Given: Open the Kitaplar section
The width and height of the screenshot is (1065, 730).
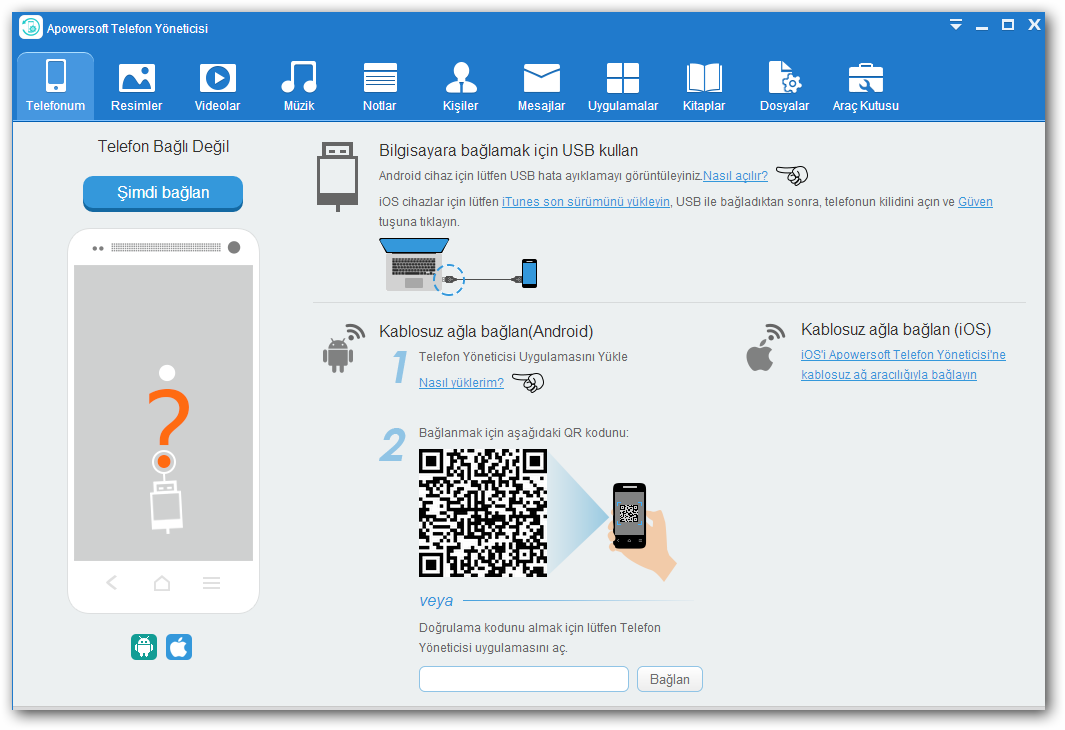Looking at the screenshot, I should [x=704, y=86].
